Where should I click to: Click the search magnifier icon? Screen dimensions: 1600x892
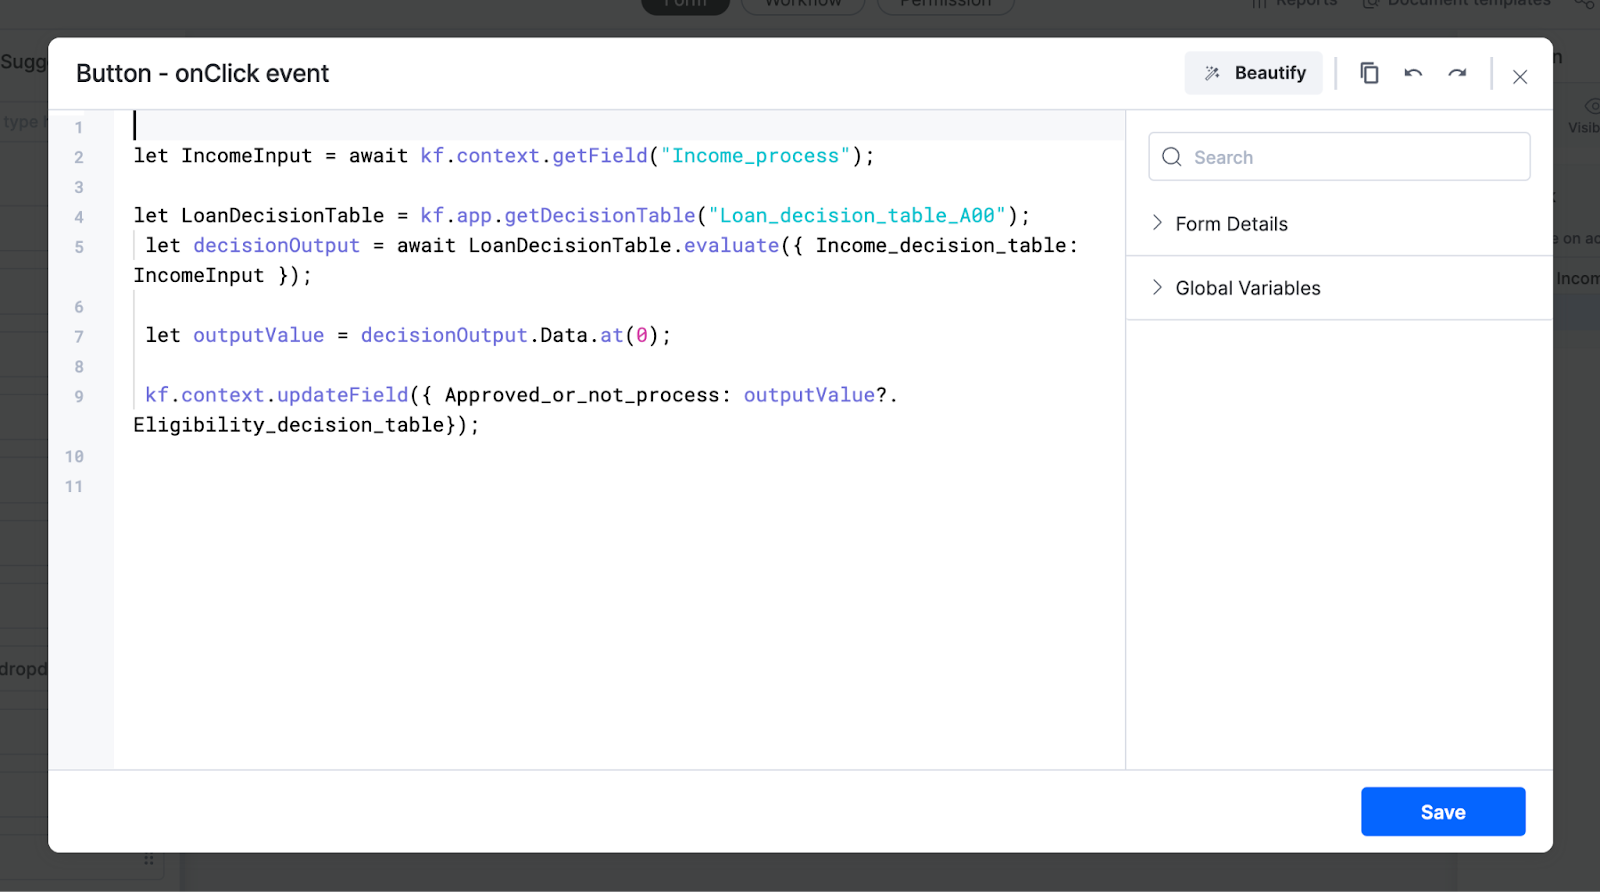[x=1172, y=157]
